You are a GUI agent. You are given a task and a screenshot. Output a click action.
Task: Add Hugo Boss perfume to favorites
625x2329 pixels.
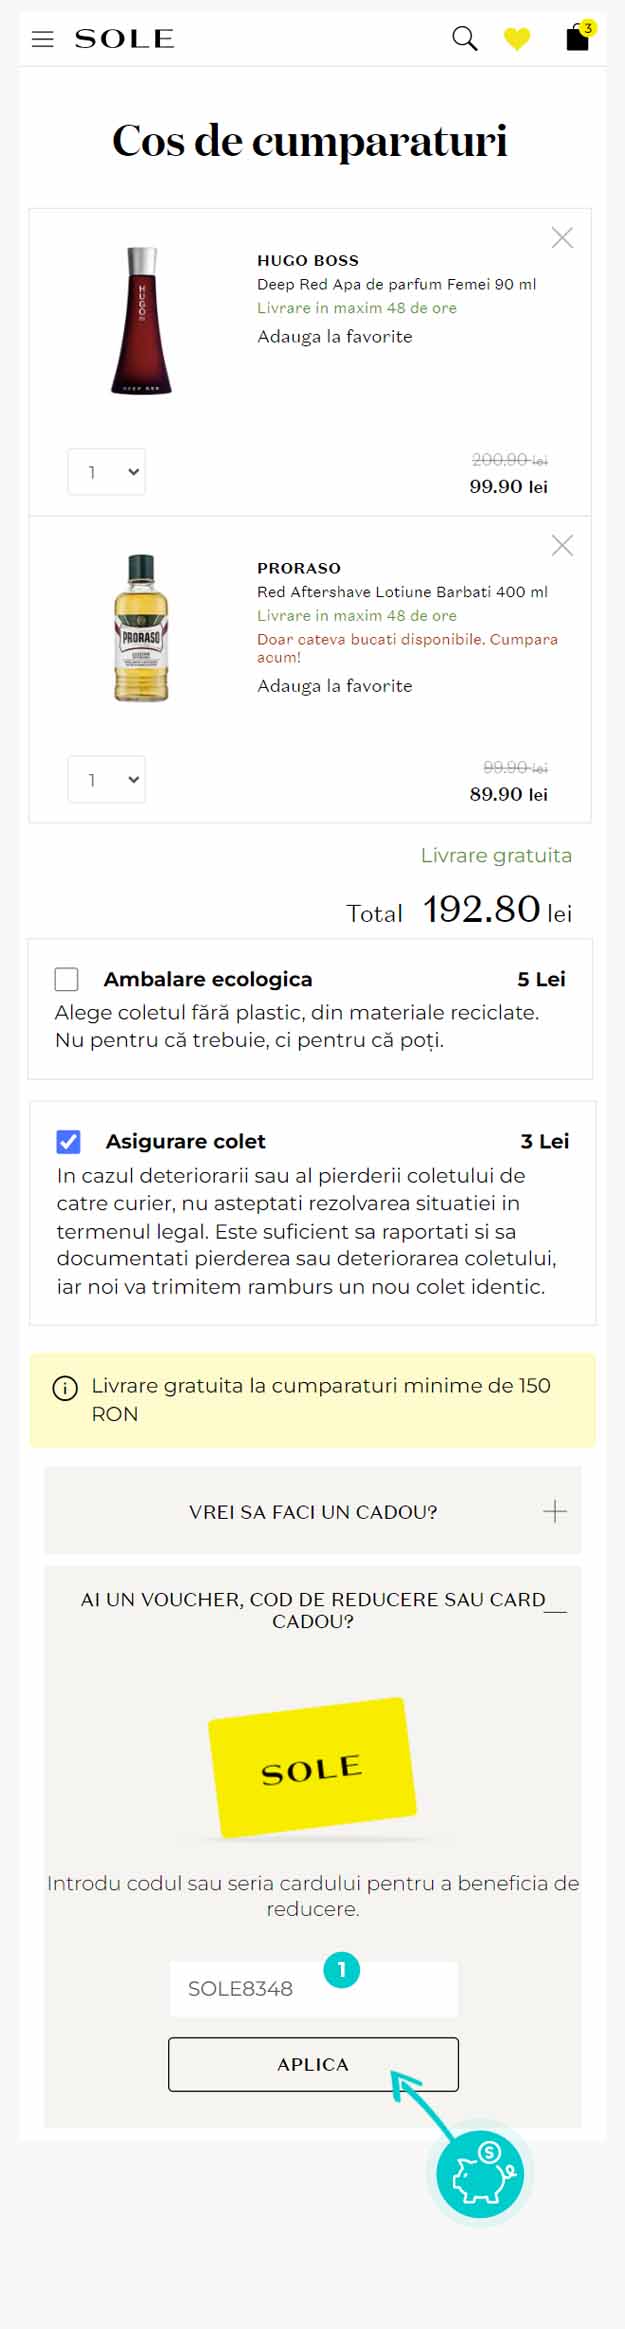click(x=335, y=337)
